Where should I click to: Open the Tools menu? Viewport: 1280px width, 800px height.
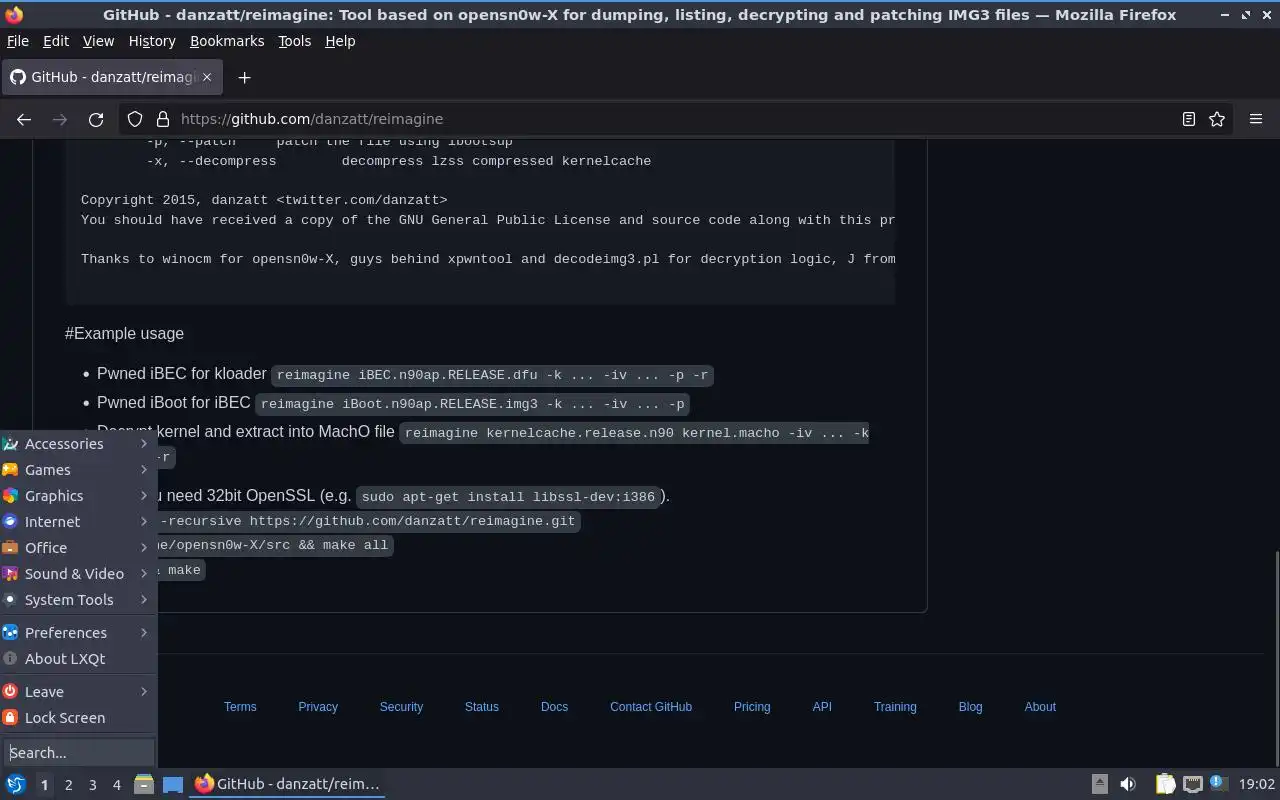(294, 41)
